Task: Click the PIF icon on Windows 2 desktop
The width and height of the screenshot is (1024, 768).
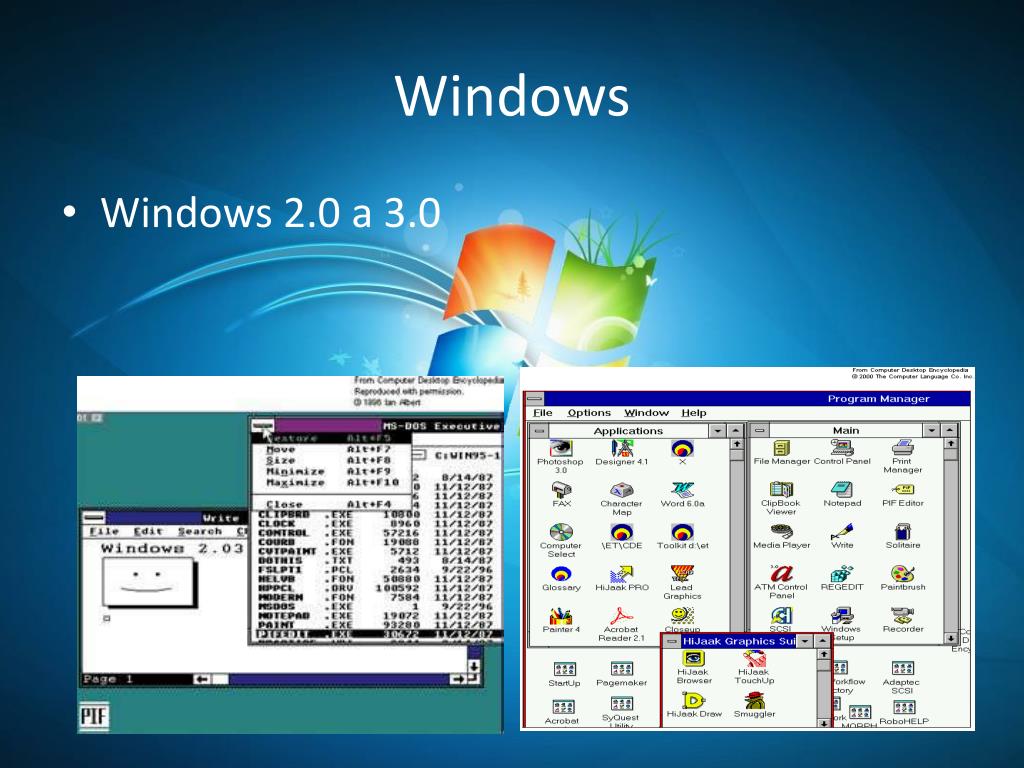Action: point(94,716)
